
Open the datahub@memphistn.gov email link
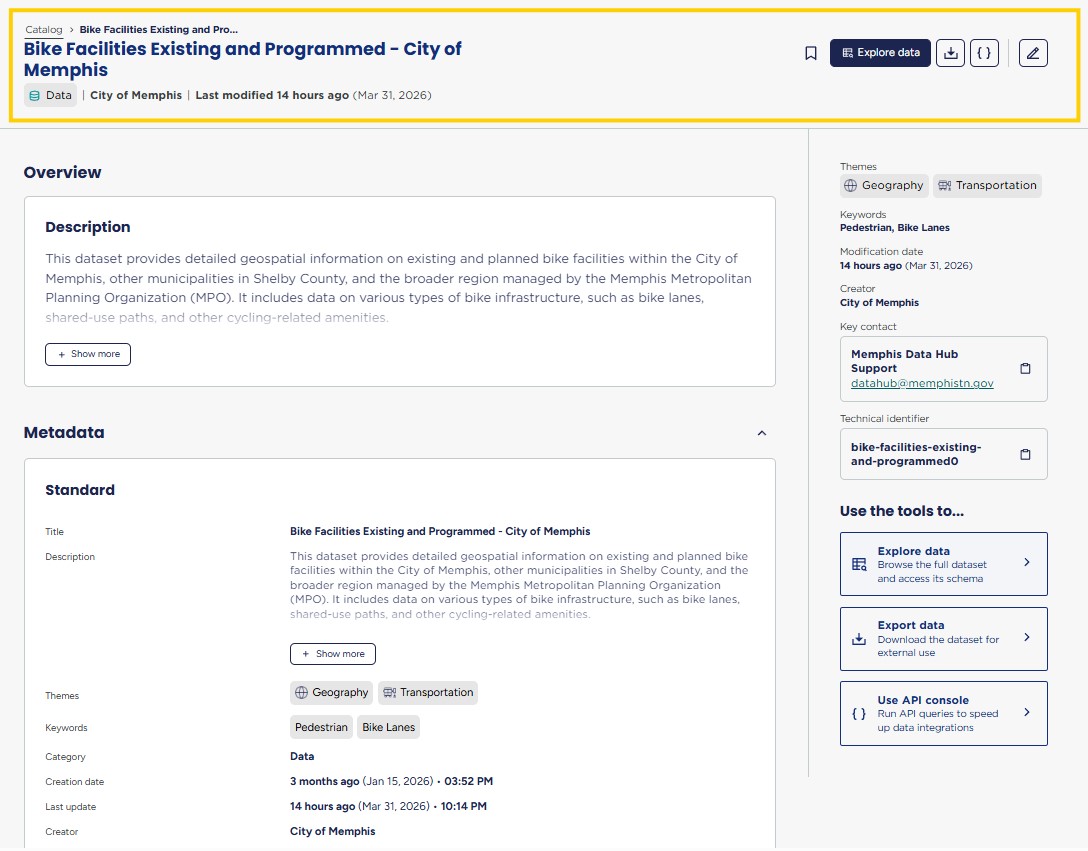(x=922, y=383)
